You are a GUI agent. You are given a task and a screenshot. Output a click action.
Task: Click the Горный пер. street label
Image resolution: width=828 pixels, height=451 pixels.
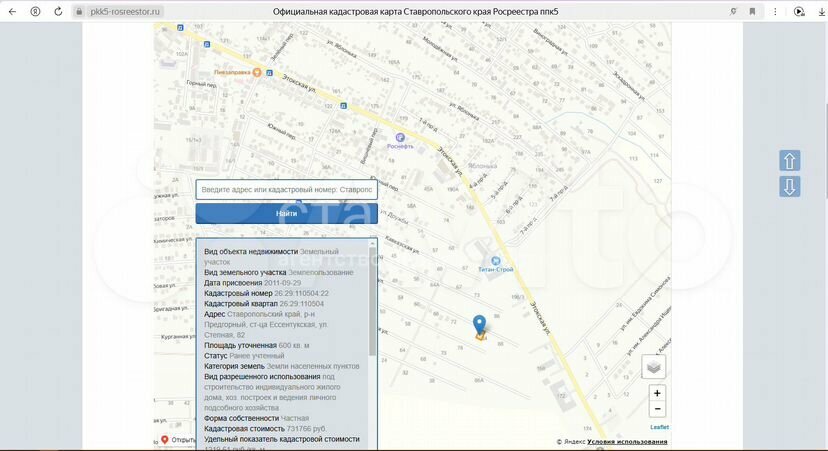(x=201, y=83)
